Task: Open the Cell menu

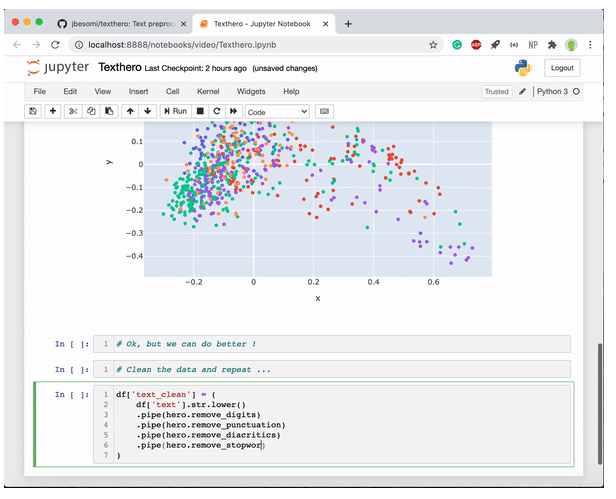Action: coord(172,92)
